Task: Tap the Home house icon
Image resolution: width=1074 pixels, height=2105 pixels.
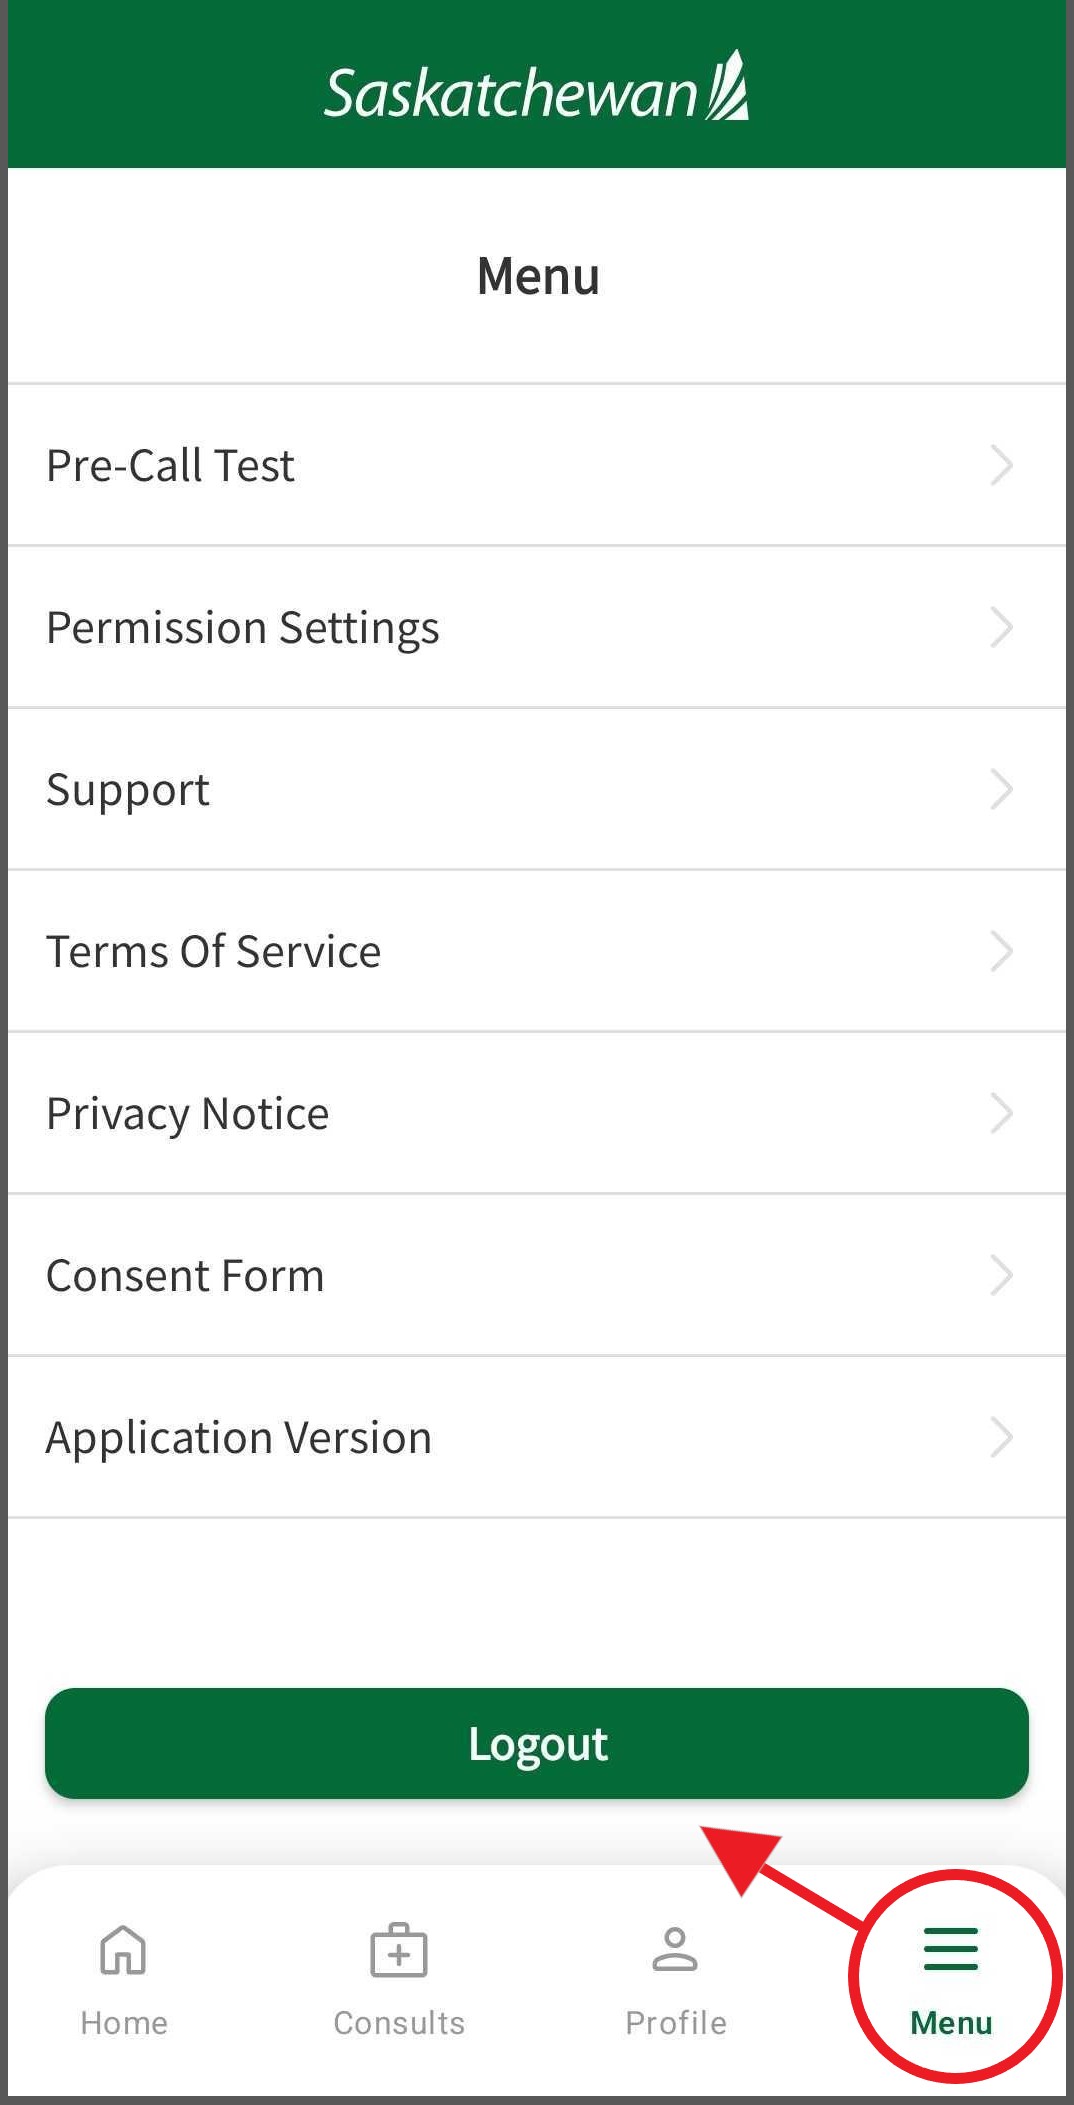Action: tap(123, 1950)
